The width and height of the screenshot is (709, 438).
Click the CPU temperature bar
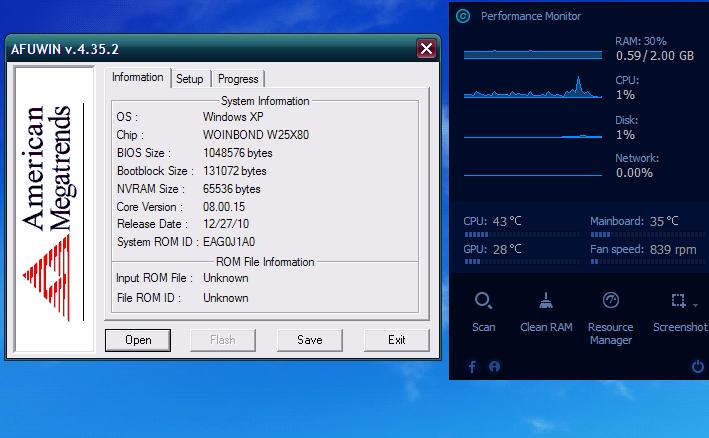(x=521, y=234)
